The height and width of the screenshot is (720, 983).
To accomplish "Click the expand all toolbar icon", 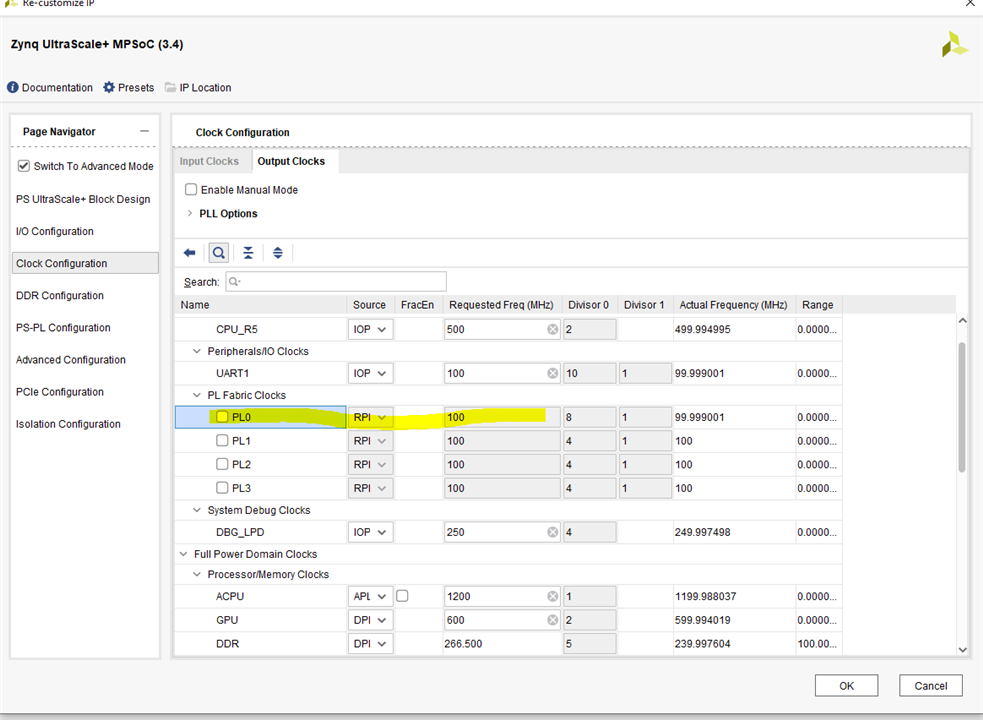I will (278, 253).
